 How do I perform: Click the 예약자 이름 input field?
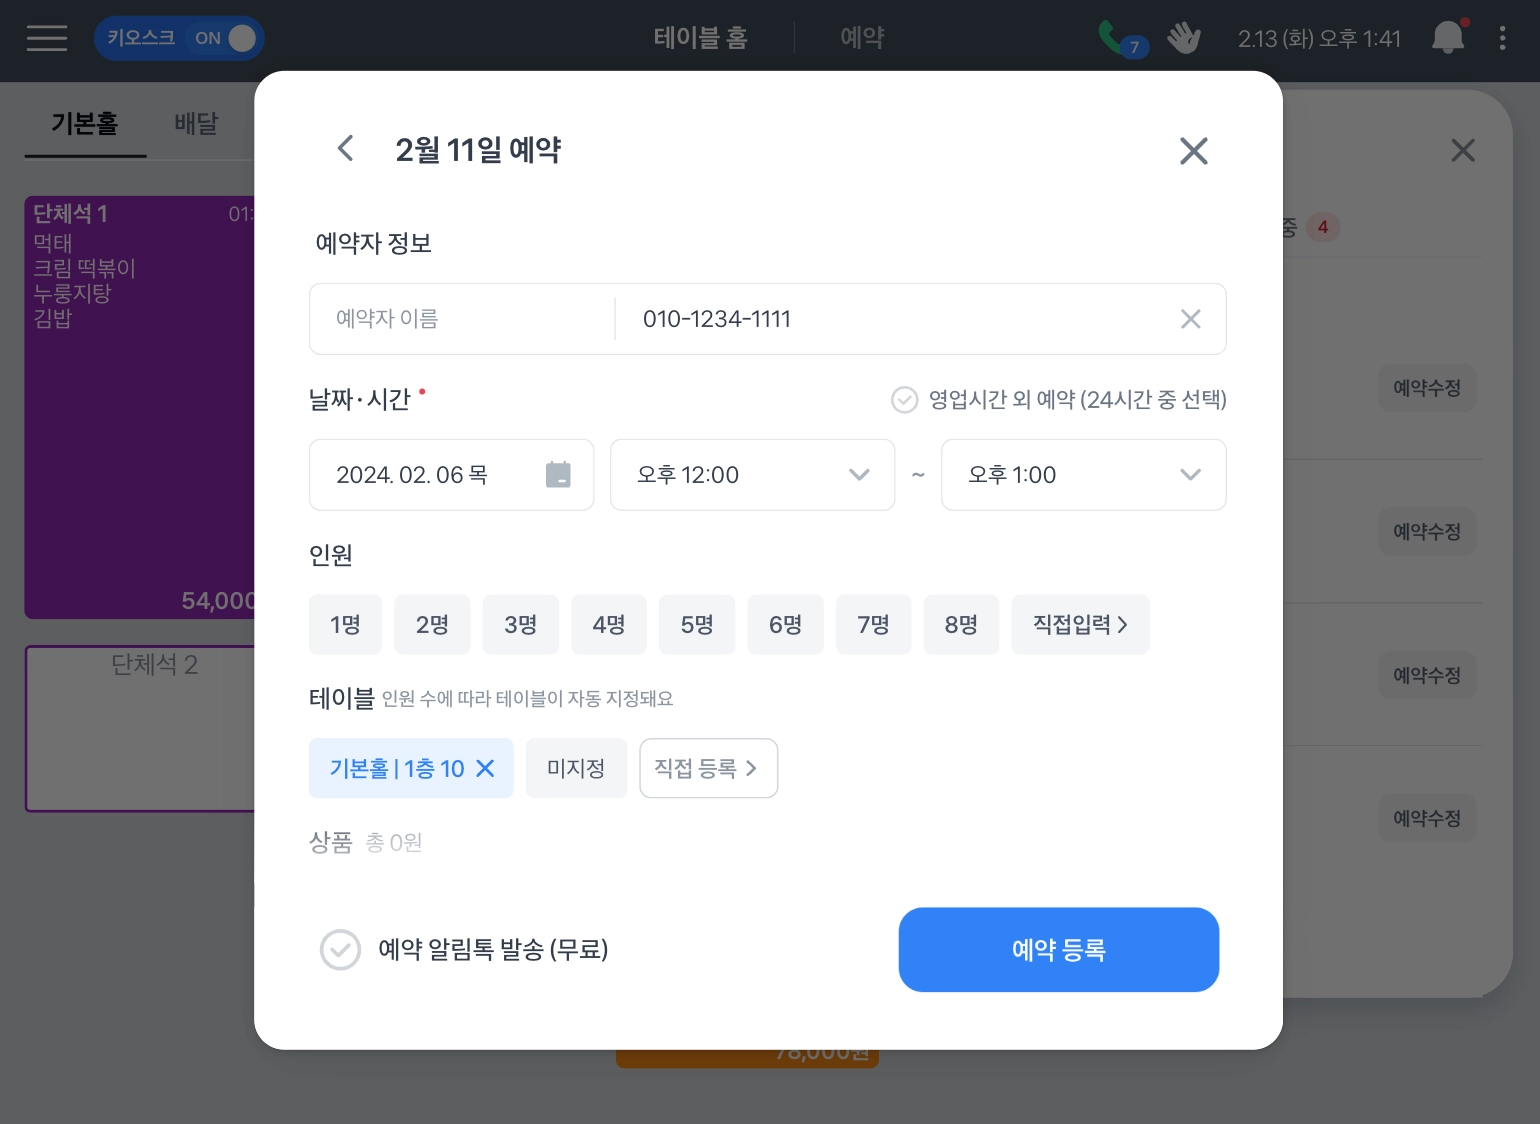[462, 319]
